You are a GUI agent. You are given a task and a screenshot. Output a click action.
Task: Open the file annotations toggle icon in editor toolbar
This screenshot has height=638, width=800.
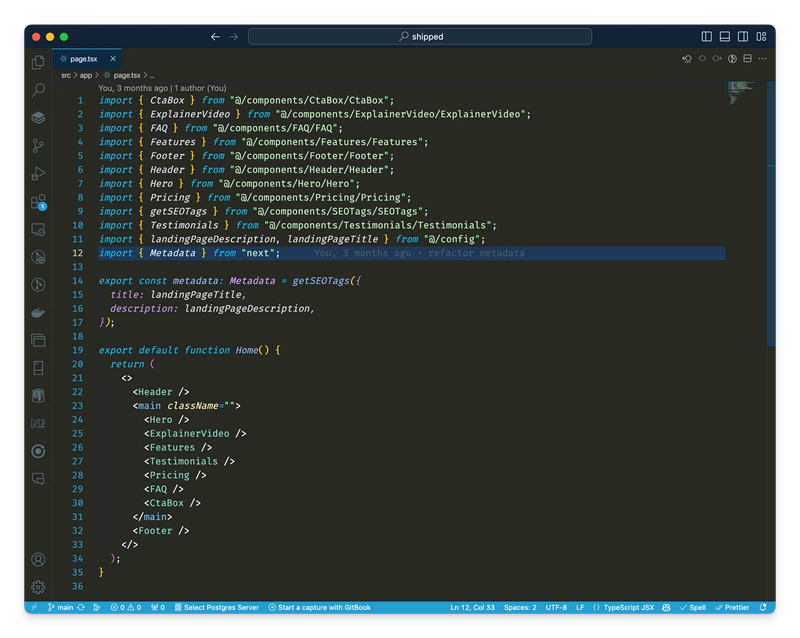tap(732, 59)
